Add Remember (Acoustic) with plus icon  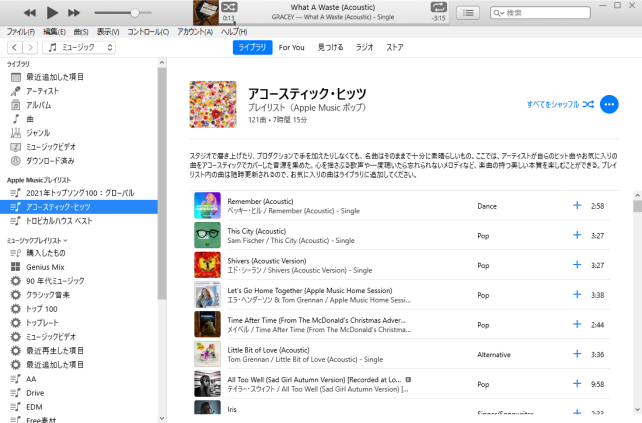point(577,205)
